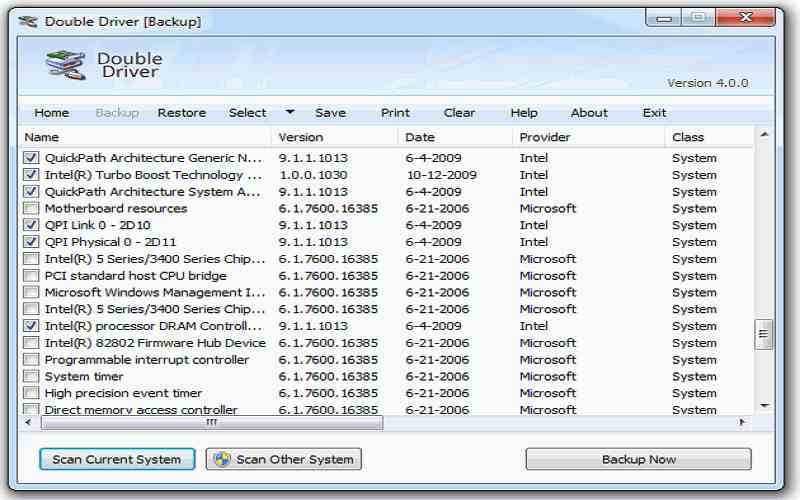Select High precision event timer row name
The image size is (800, 500).
123,393
